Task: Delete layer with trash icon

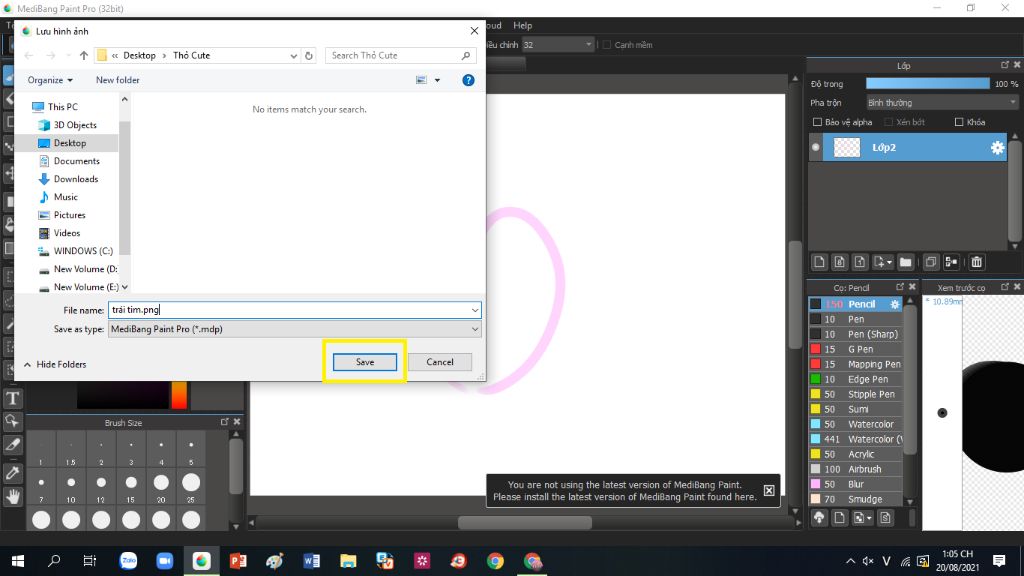Action: pyautogui.click(x=976, y=262)
